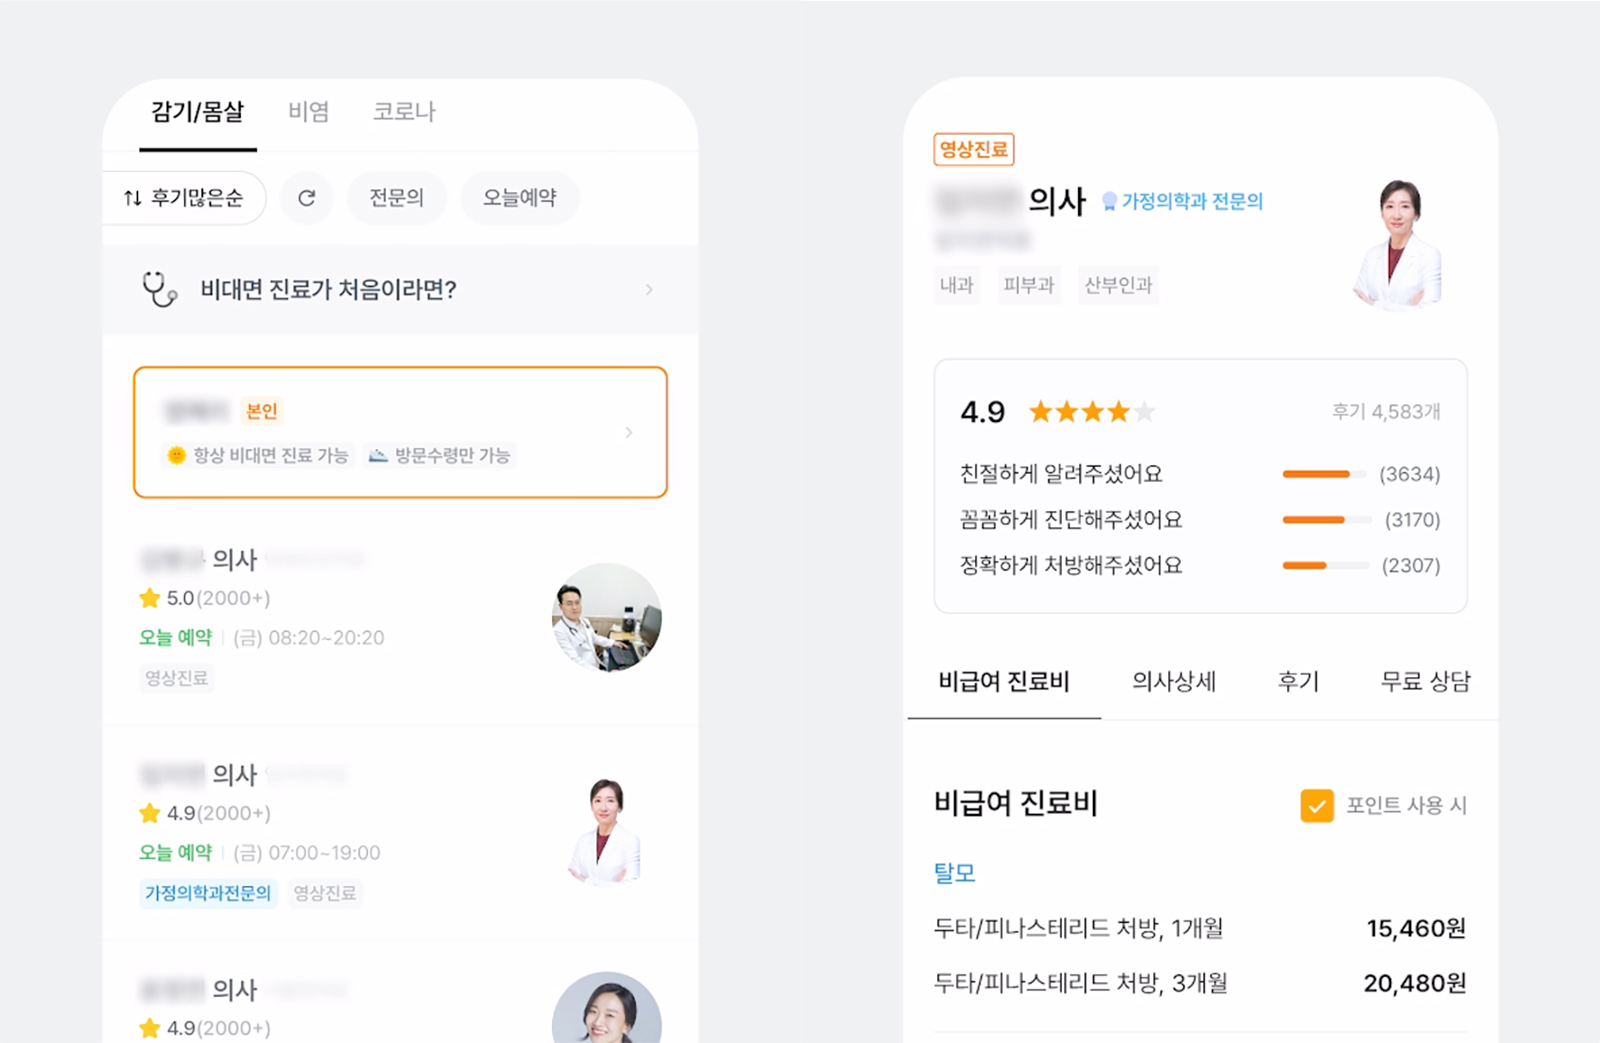Open the chevron on 비대면 진료가 처음이라면 banner

click(649, 290)
